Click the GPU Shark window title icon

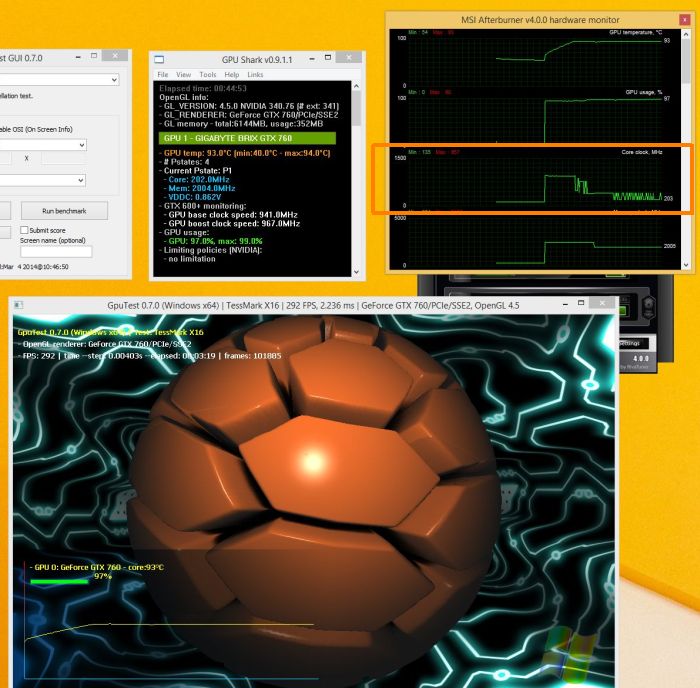tap(159, 59)
